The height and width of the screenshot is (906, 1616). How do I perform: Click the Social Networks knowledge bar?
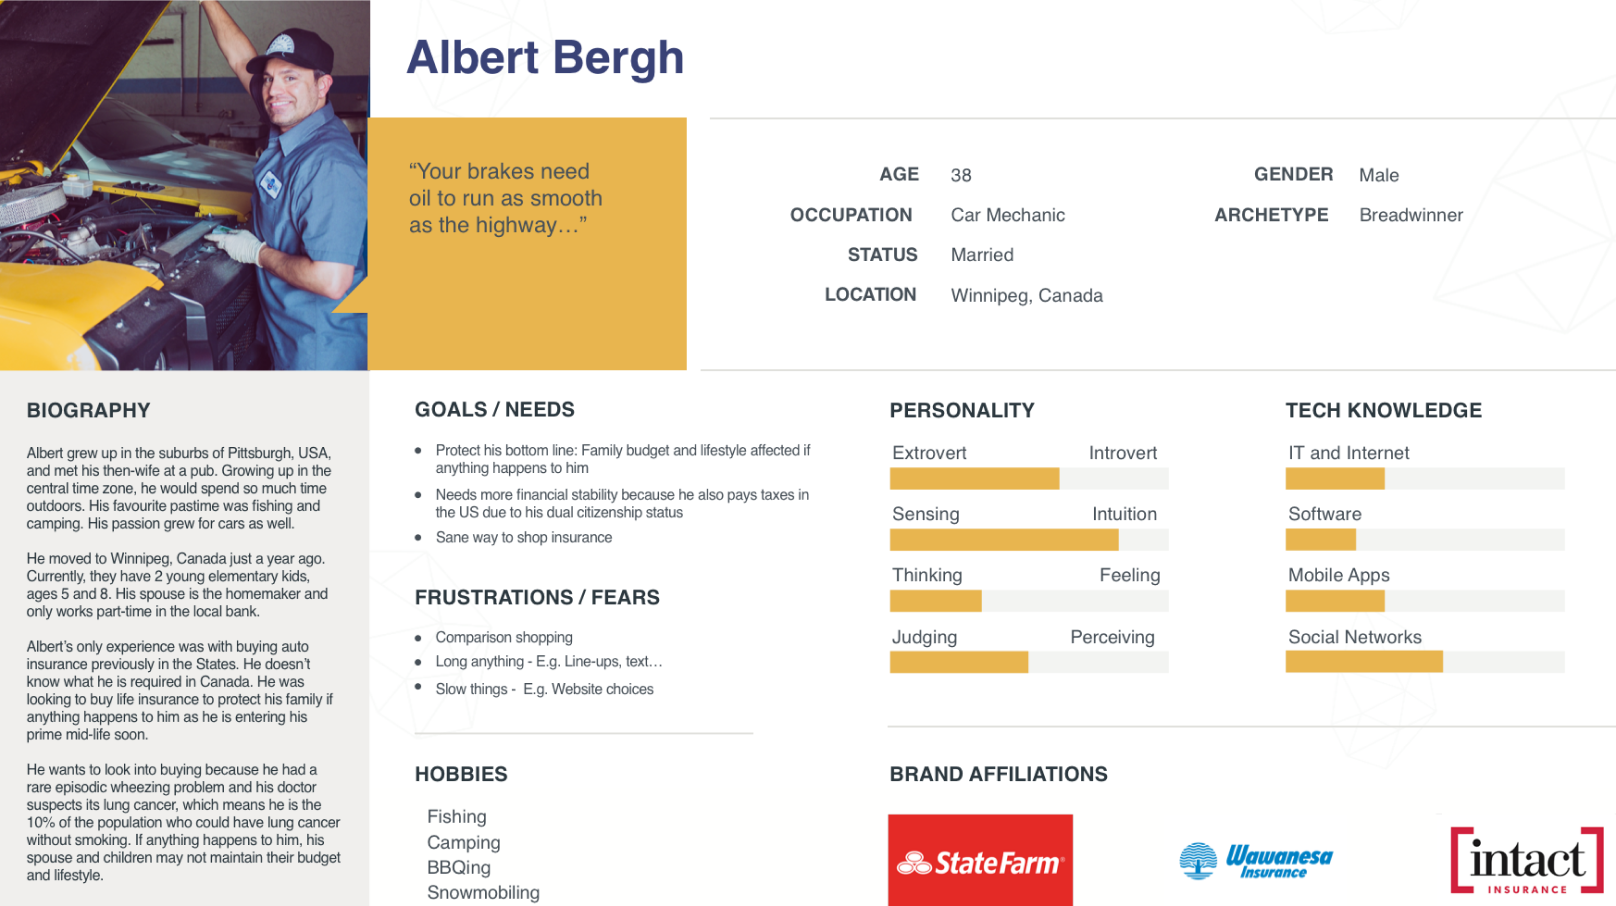pos(1425,662)
